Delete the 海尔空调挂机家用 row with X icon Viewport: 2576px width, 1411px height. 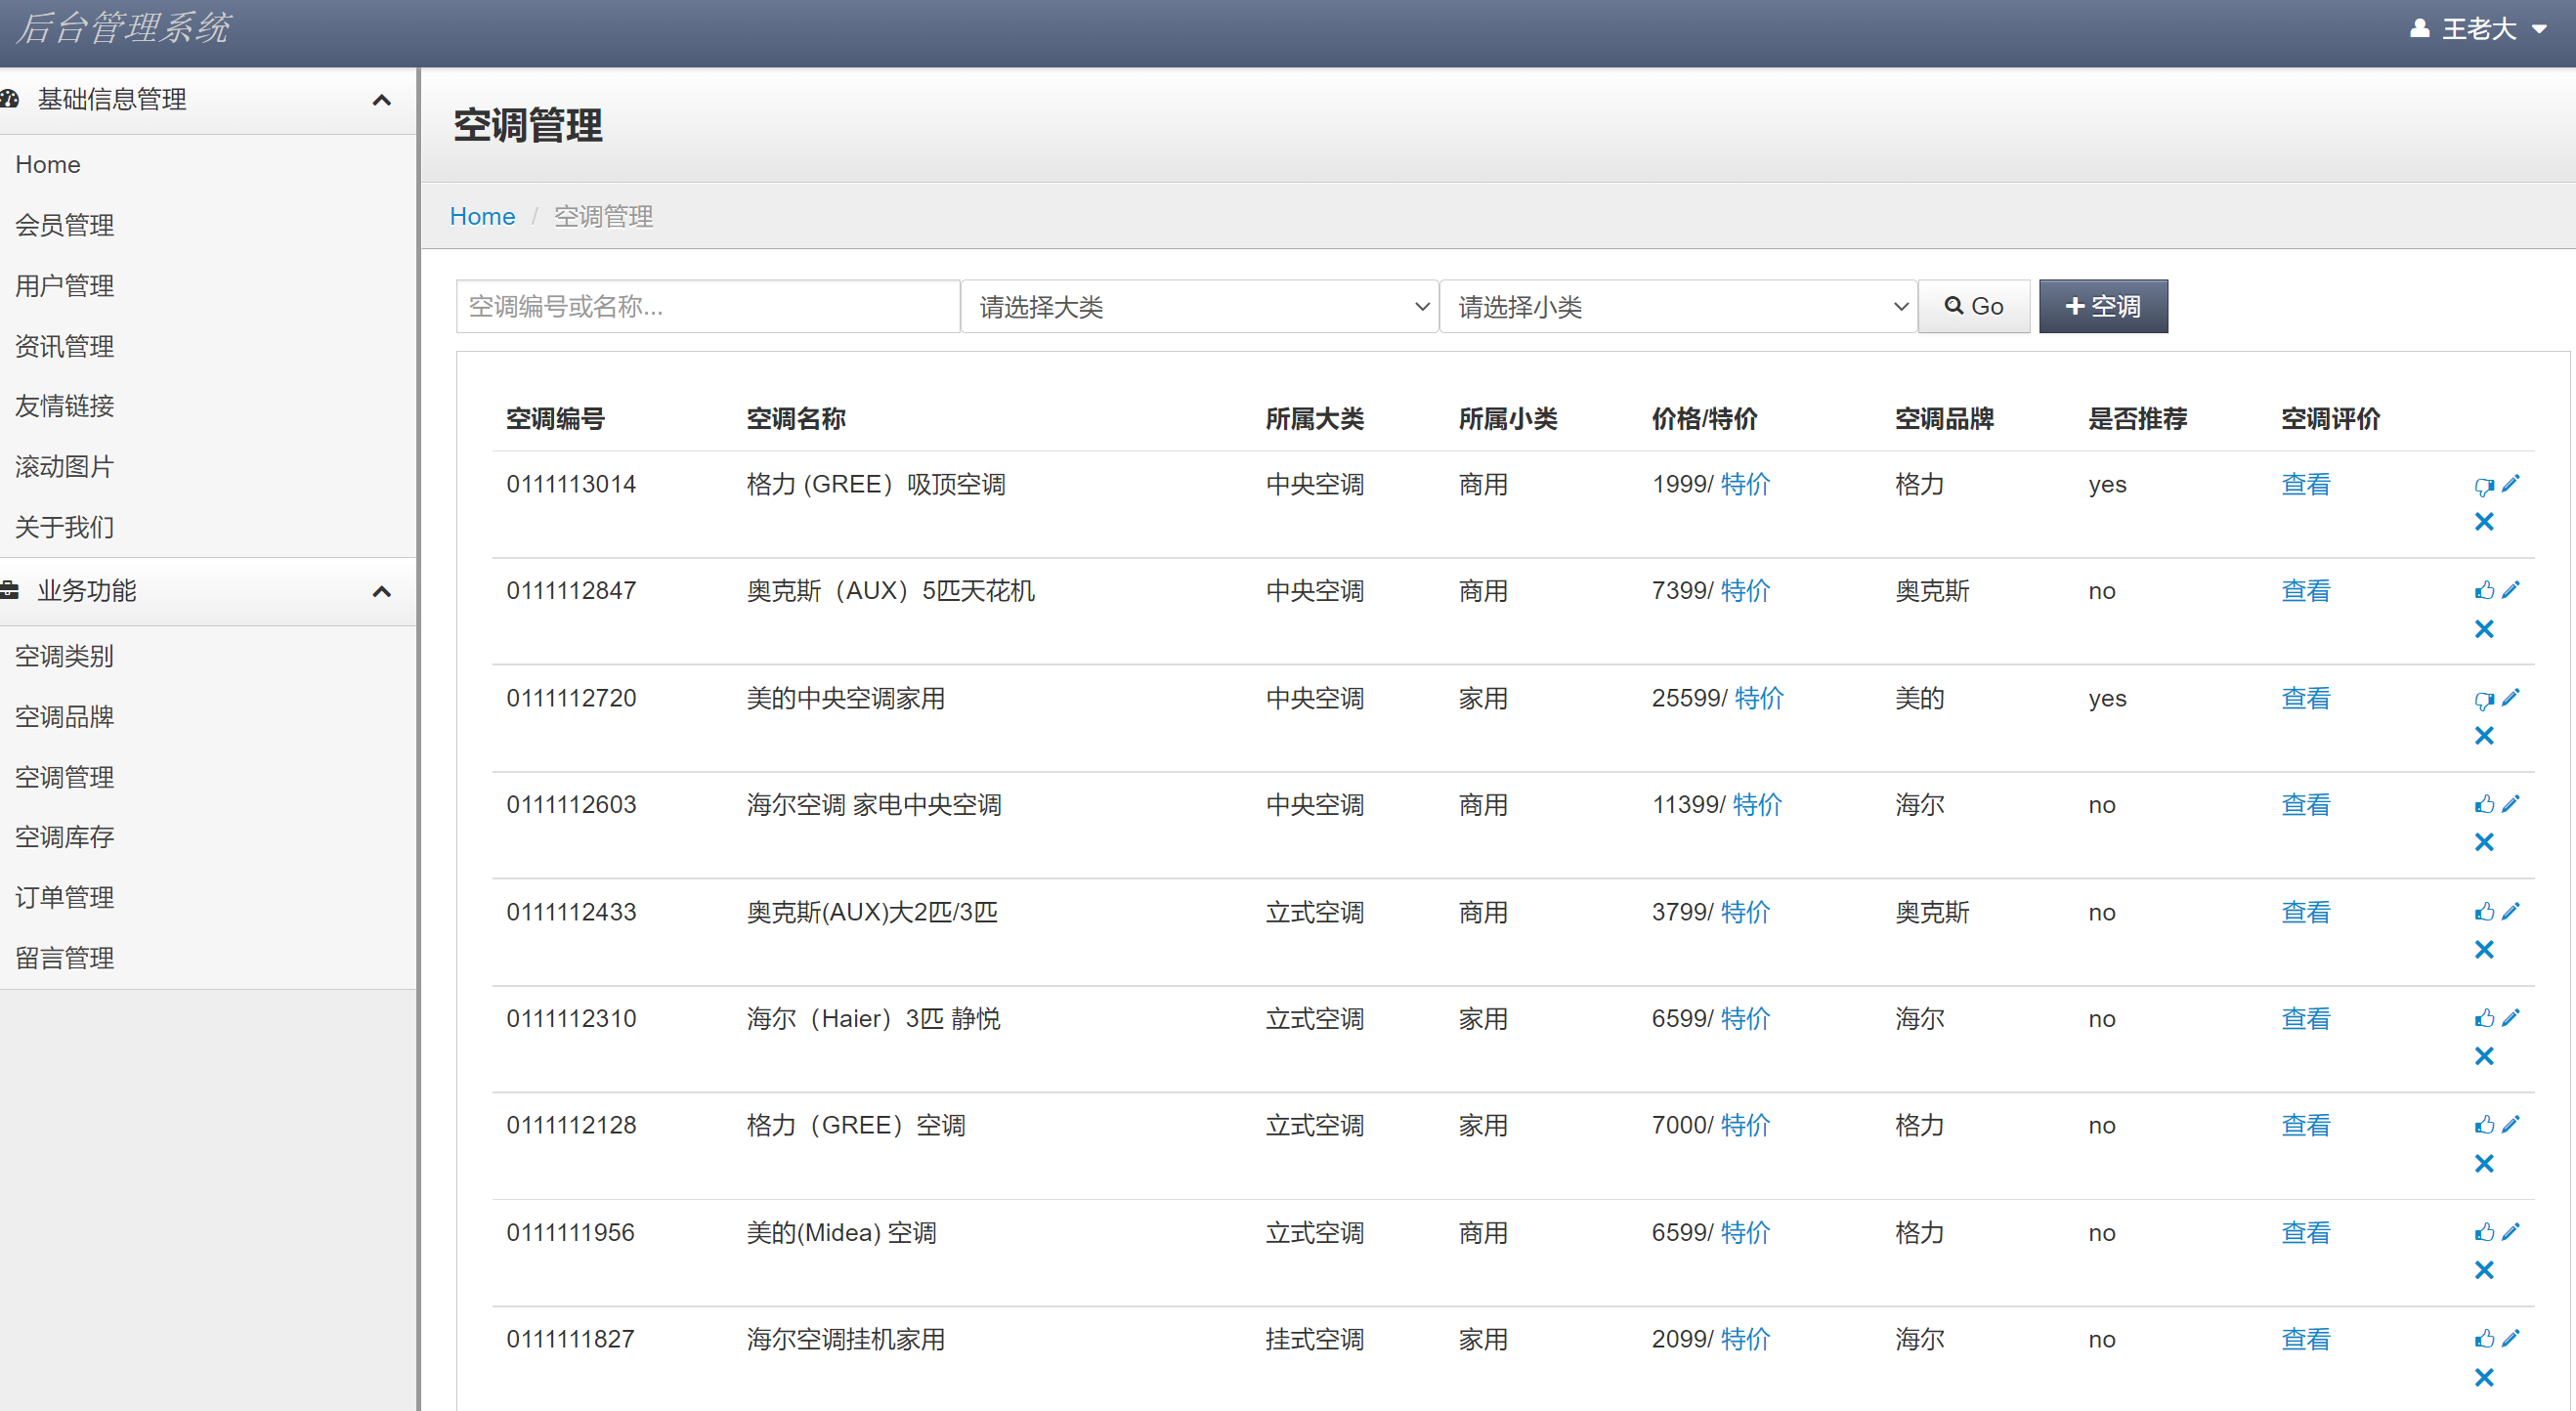pyautogui.click(x=2484, y=1377)
